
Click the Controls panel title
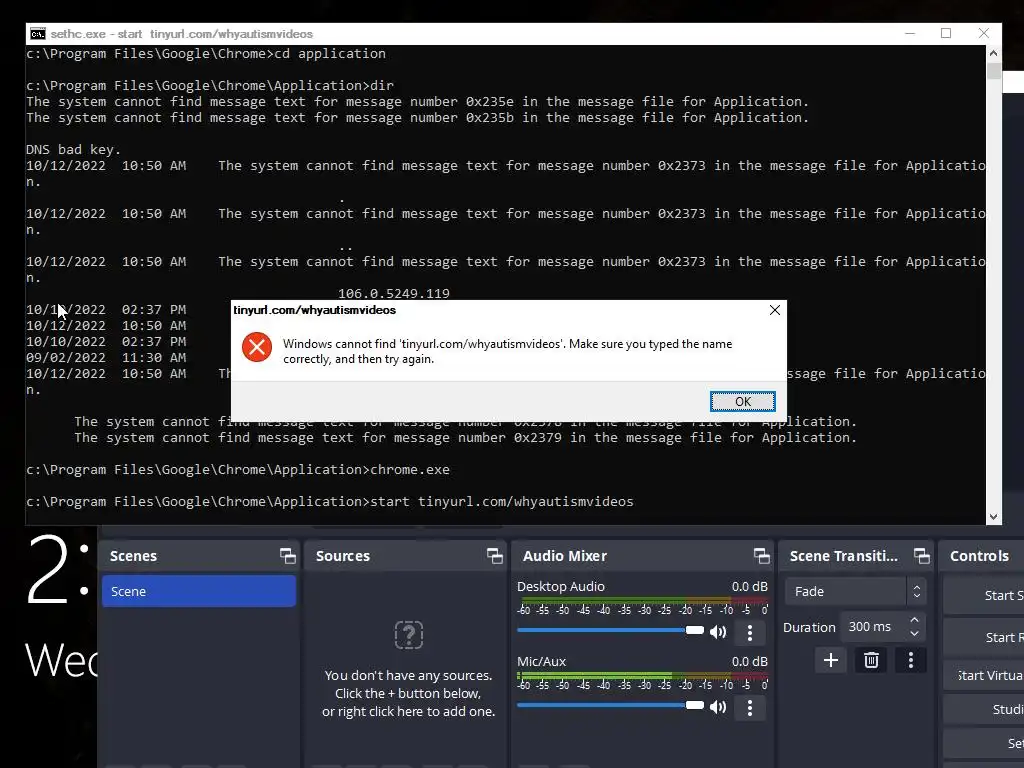pos(979,556)
